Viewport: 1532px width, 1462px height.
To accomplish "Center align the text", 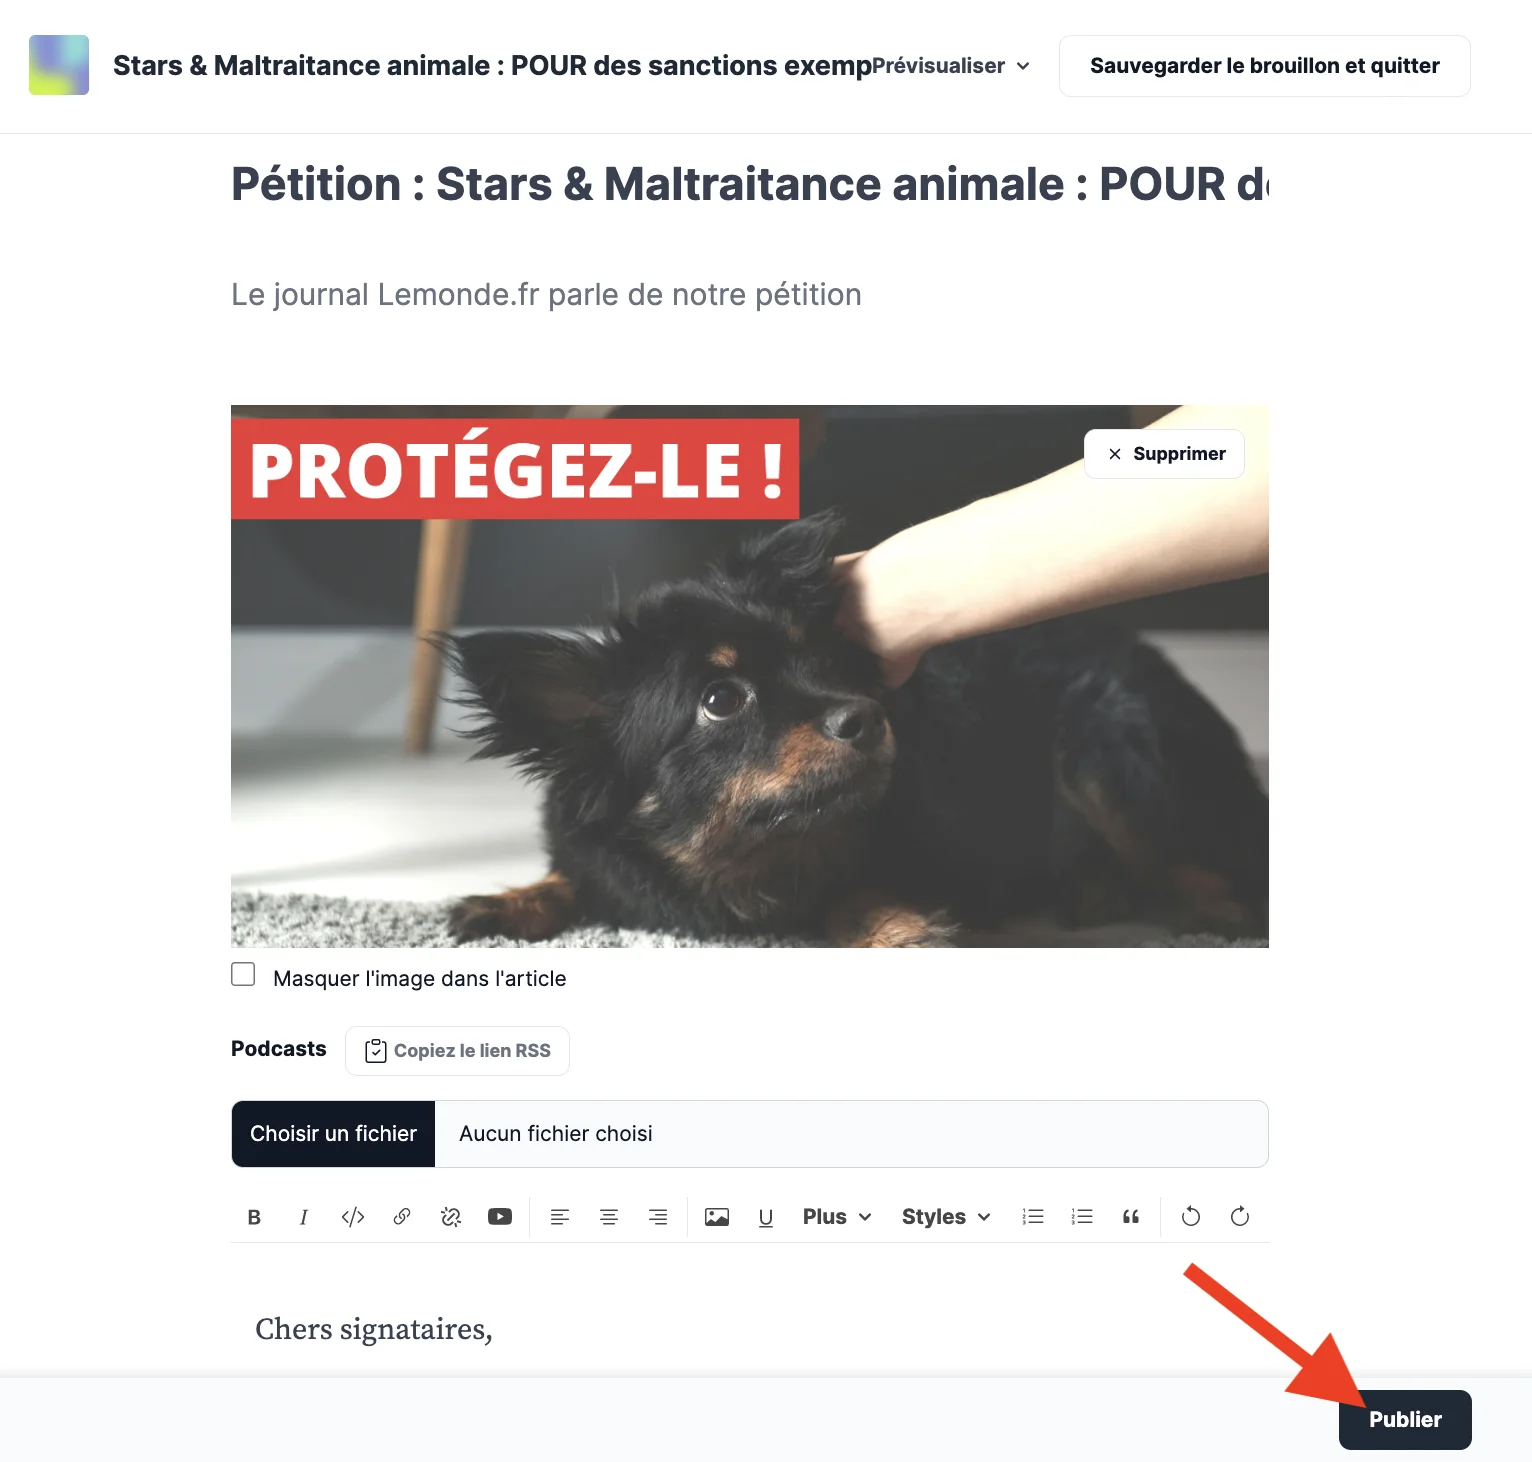I will coord(608,1217).
